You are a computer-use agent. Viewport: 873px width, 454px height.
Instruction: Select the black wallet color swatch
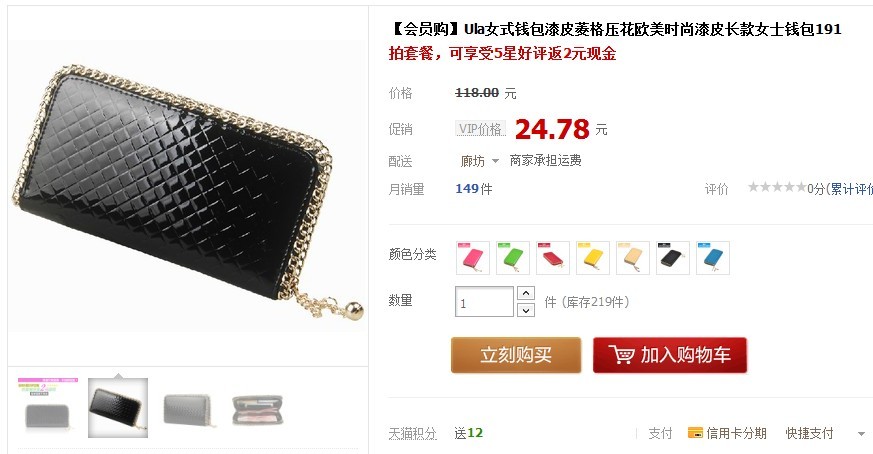[673, 258]
